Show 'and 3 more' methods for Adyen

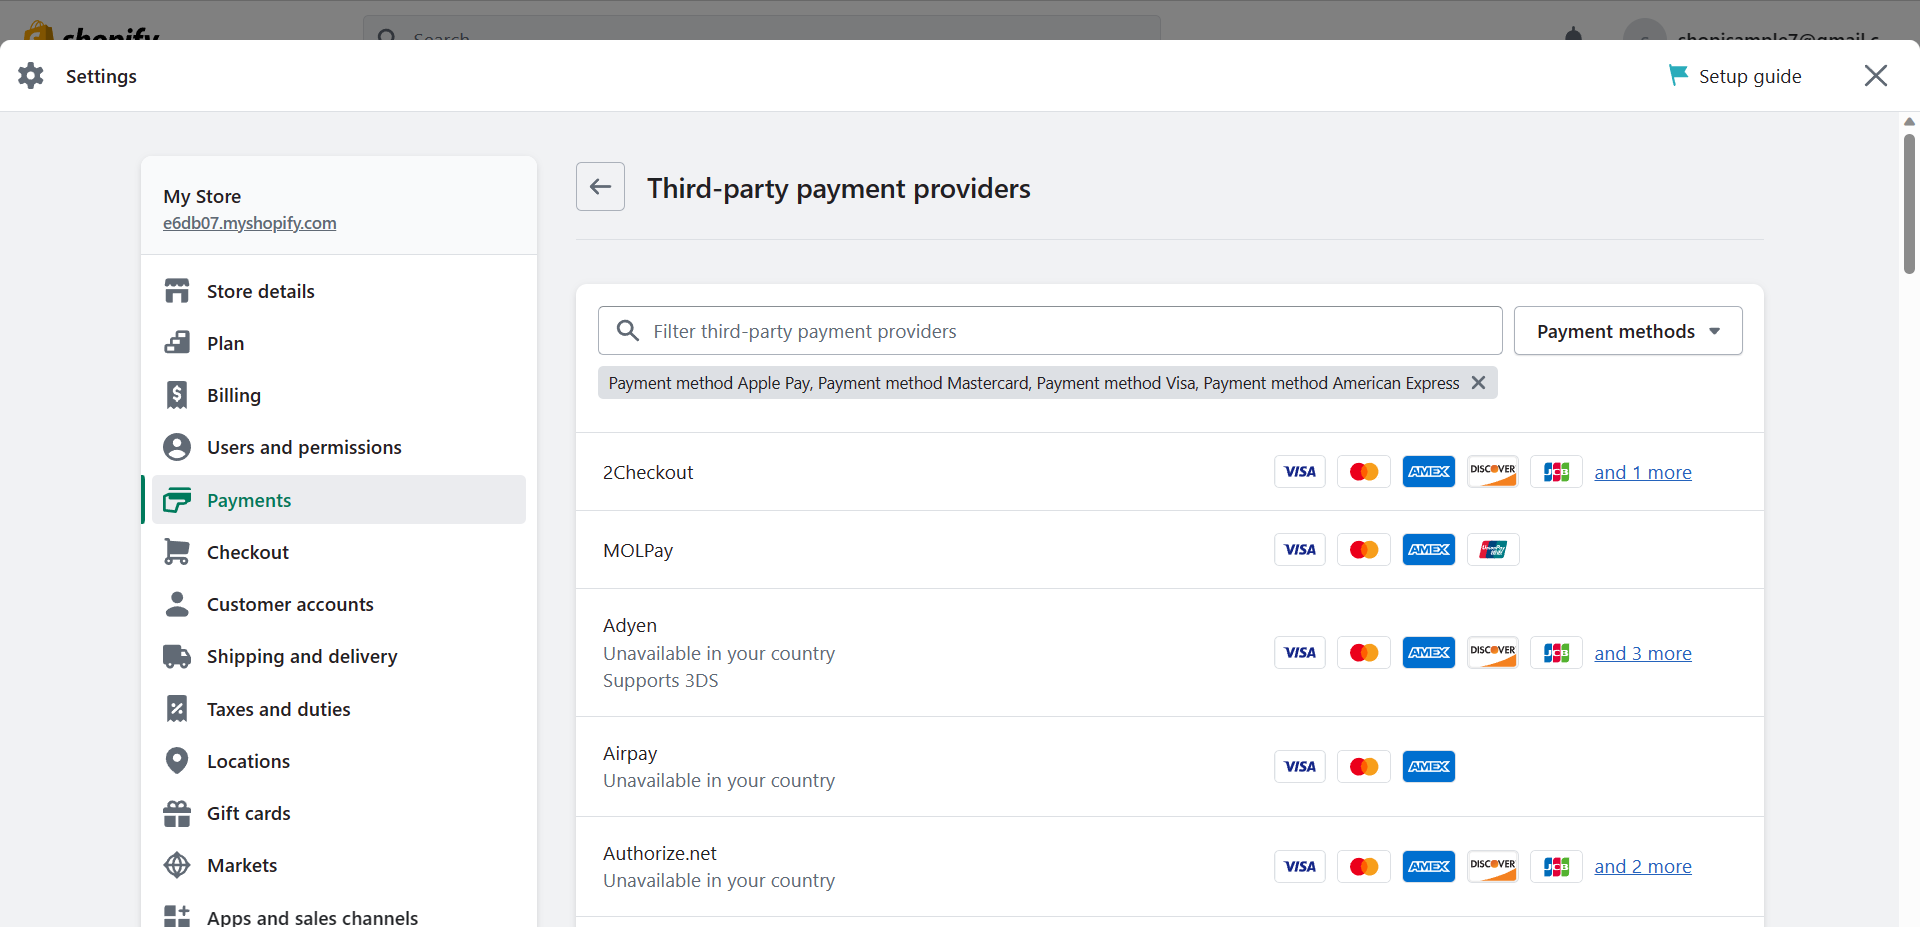(x=1643, y=653)
